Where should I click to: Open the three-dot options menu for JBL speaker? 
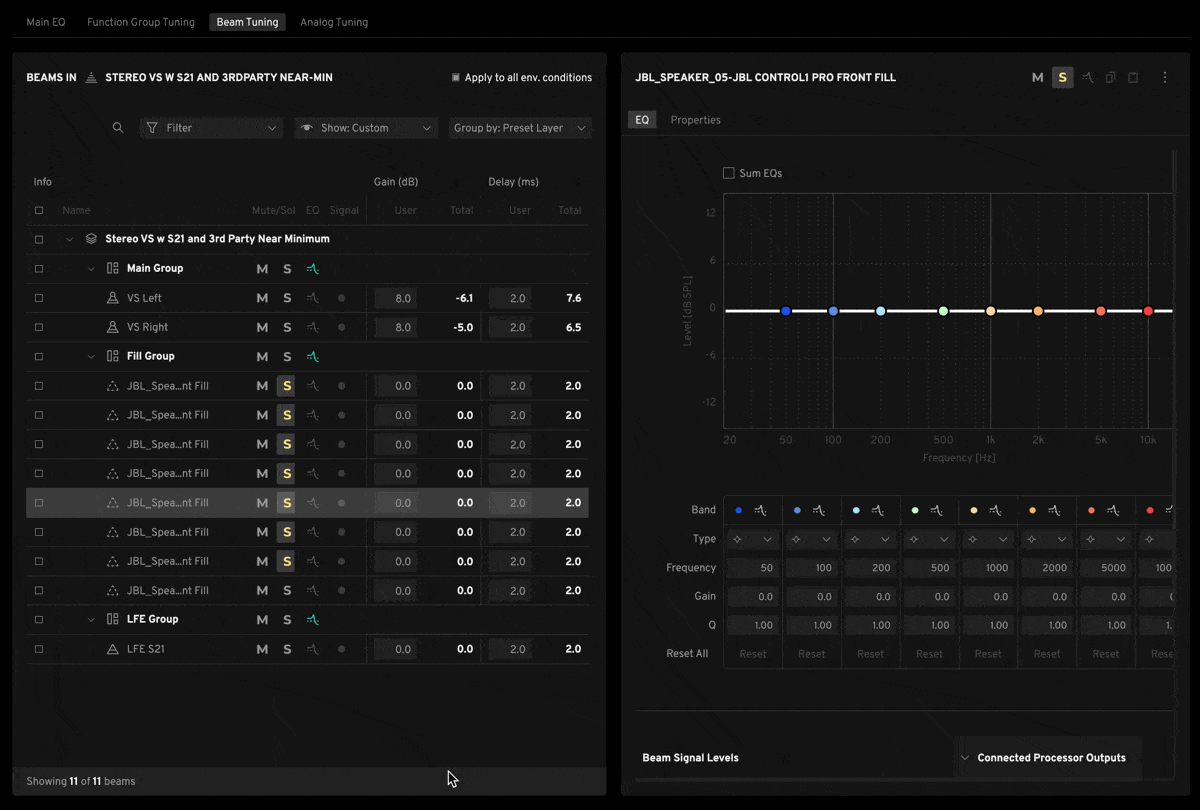point(1164,78)
